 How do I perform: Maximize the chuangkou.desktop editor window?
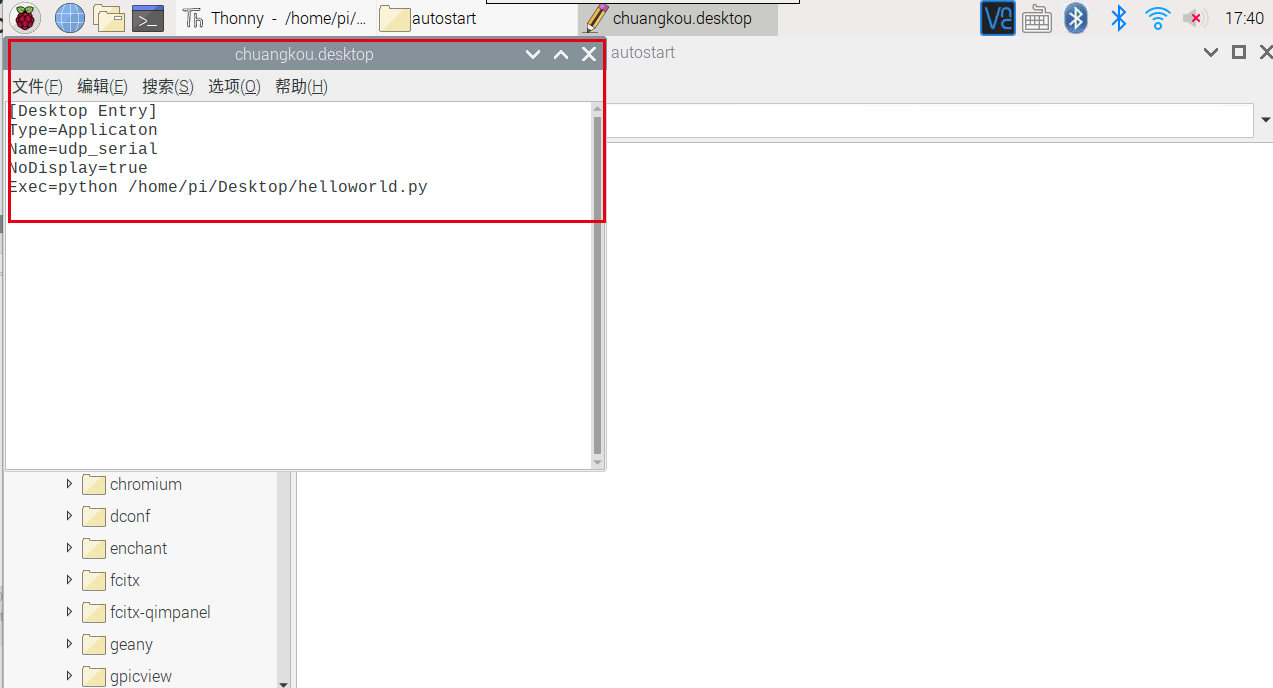pyautogui.click(x=561, y=54)
